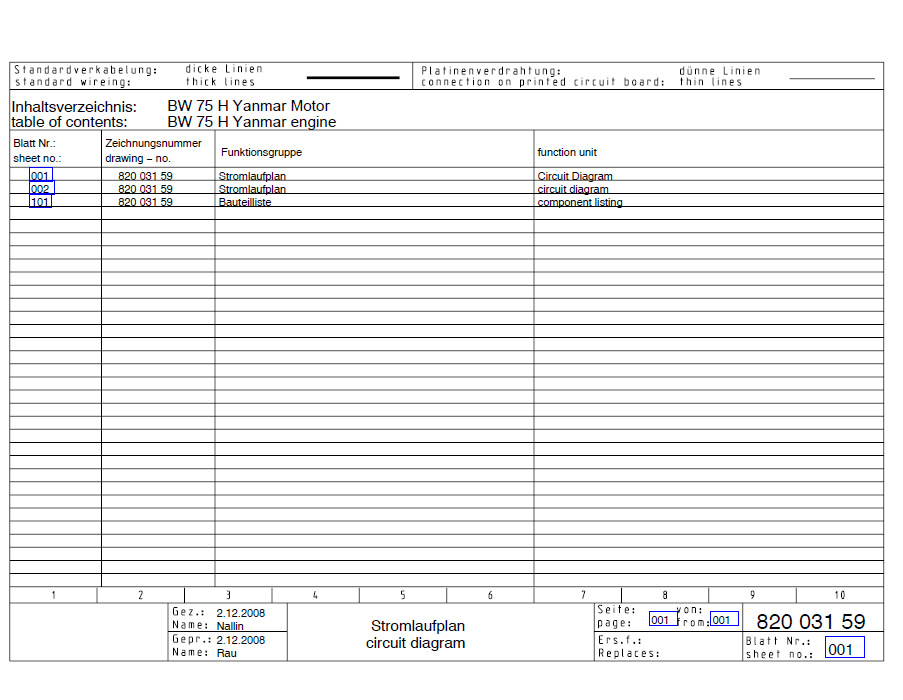The image size is (903, 700).
Task: Click 'Stromlaufplan' in the row 002
Action: pyautogui.click(x=252, y=189)
